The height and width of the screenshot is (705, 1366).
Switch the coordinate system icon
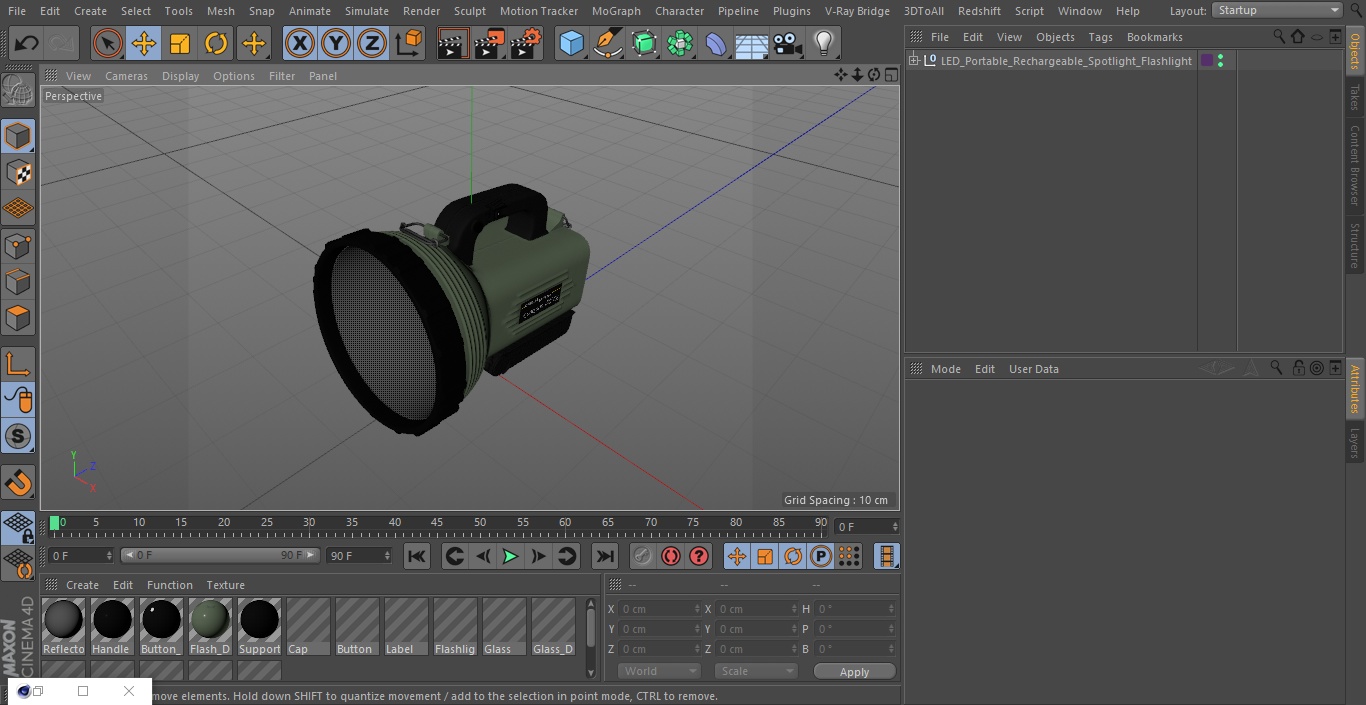click(x=409, y=43)
